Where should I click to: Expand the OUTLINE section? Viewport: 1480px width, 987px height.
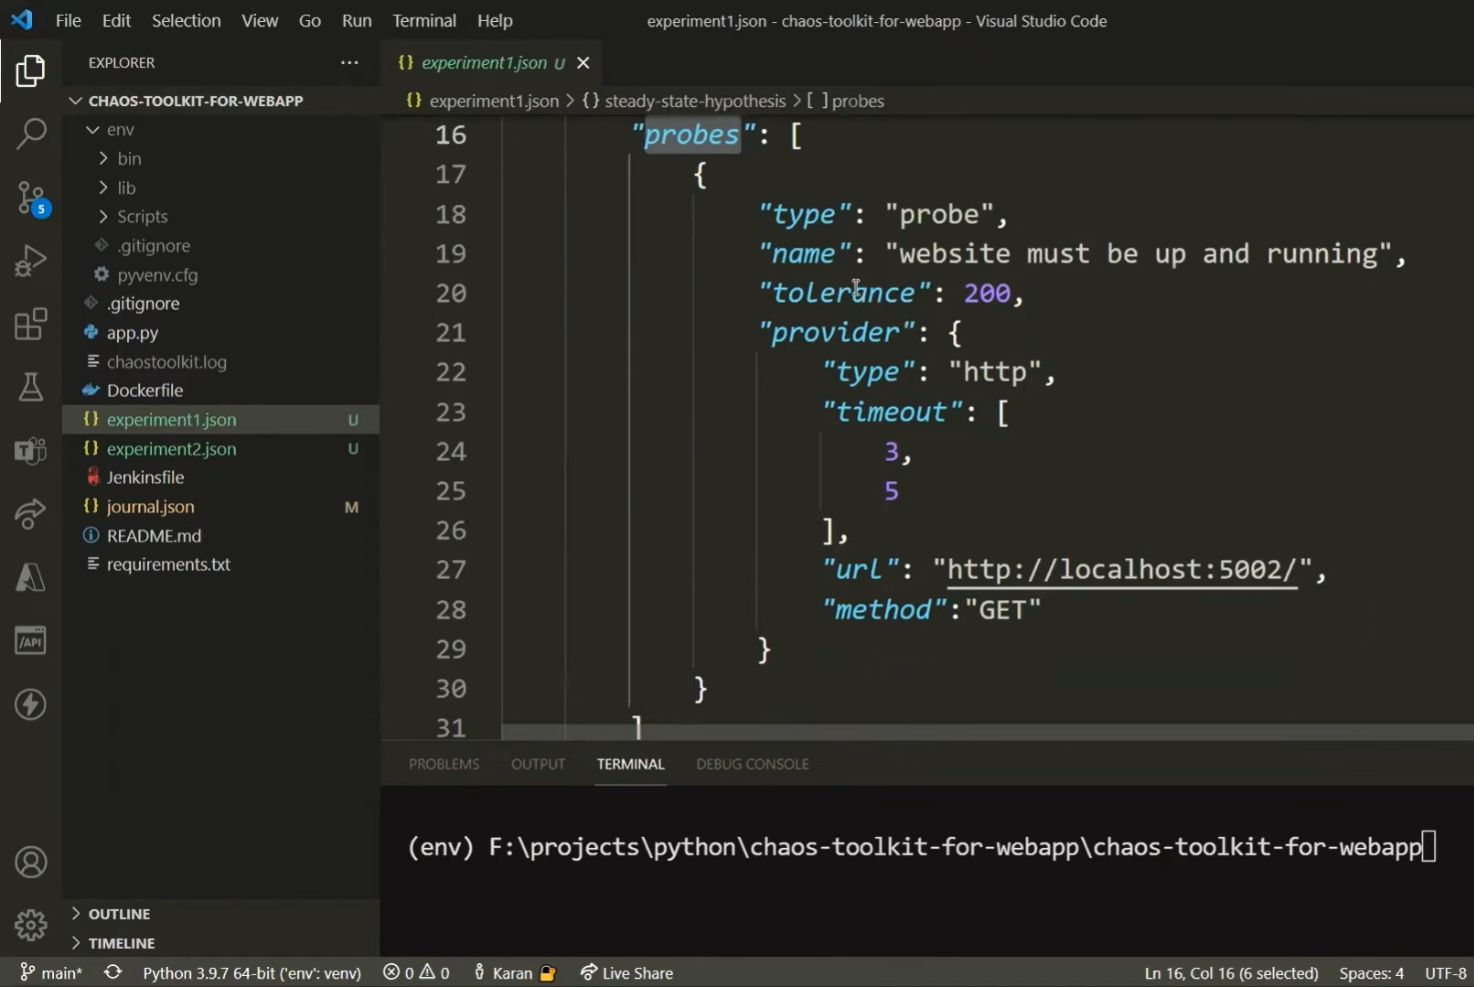pos(119,914)
